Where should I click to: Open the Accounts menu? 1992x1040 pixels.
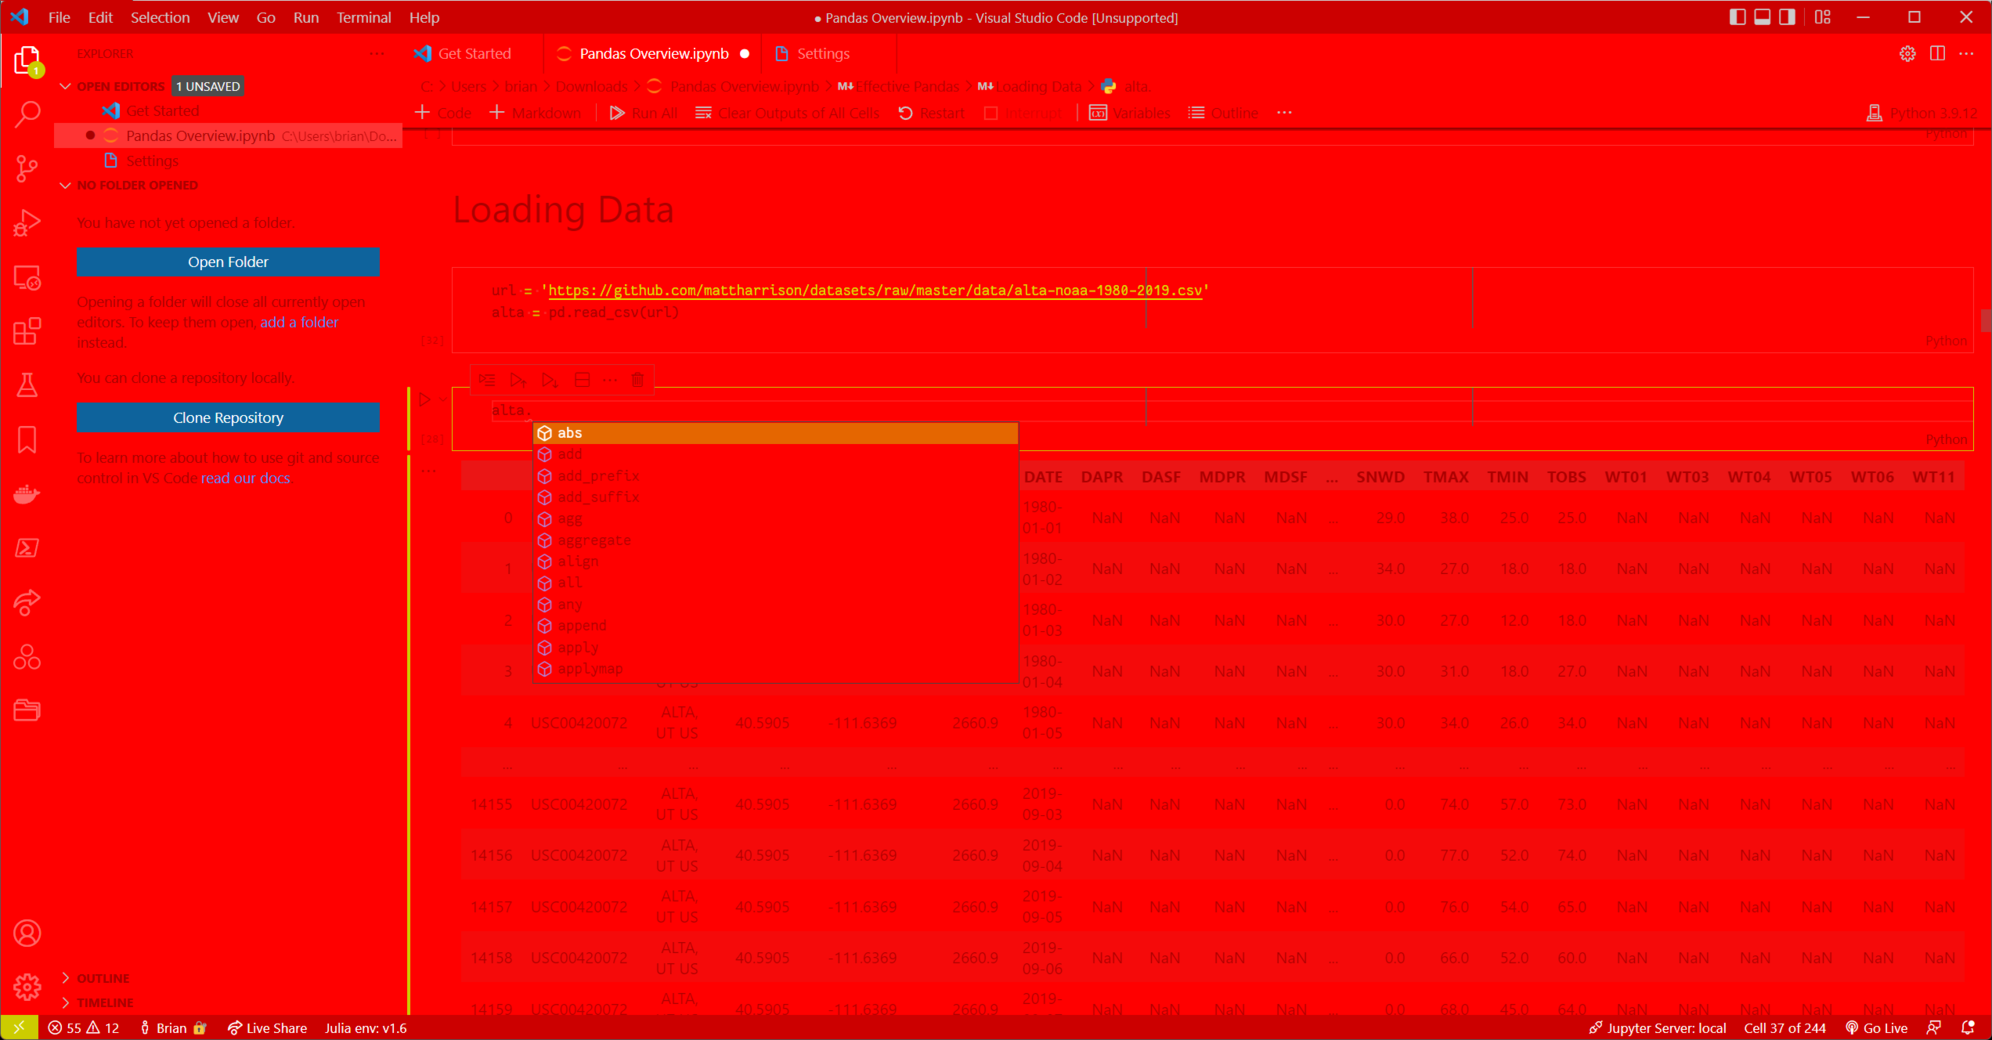[x=27, y=933]
